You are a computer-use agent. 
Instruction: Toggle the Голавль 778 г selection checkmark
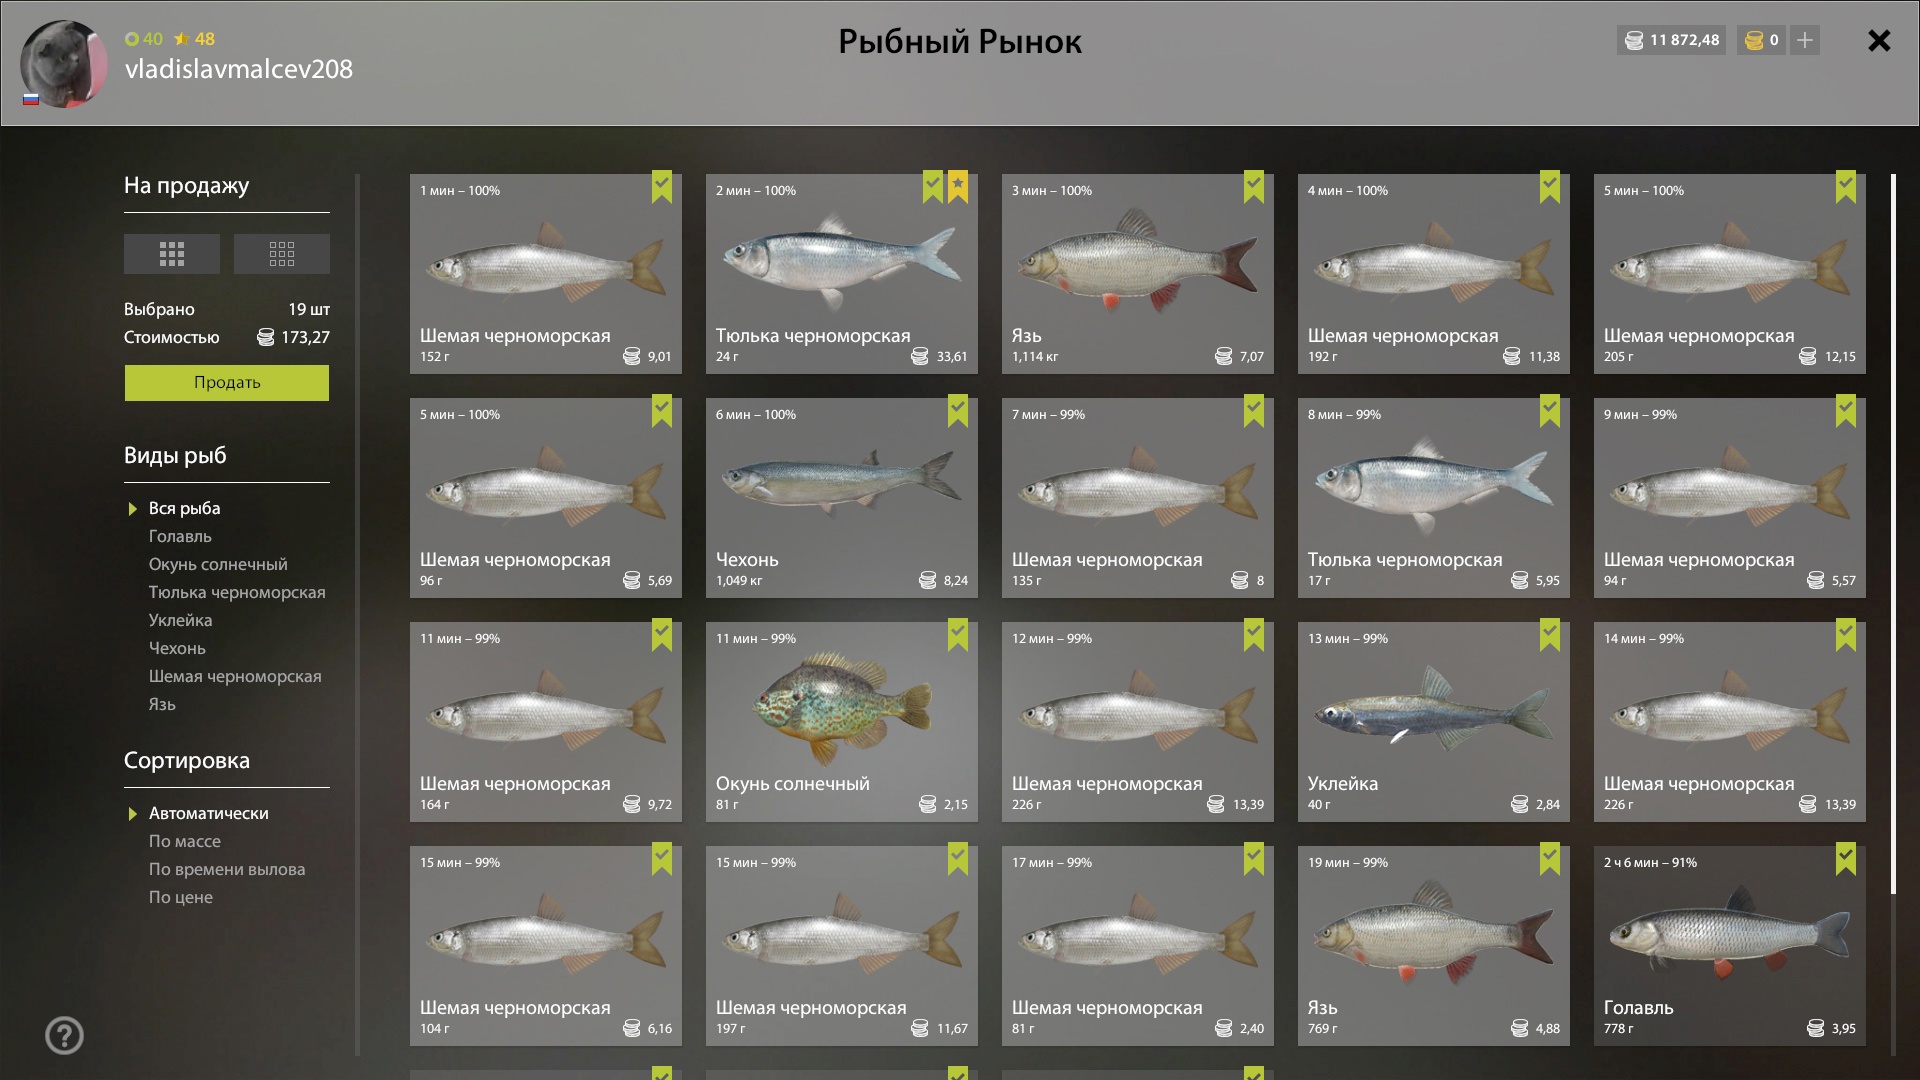[x=1846, y=859]
